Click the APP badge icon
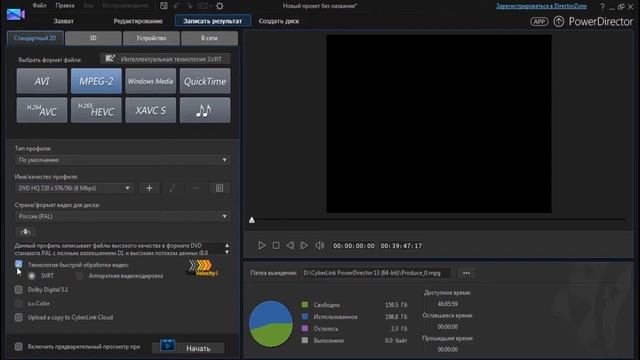Image resolution: width=640 pixels, height=360 pixels. click(x=539, y=22)
